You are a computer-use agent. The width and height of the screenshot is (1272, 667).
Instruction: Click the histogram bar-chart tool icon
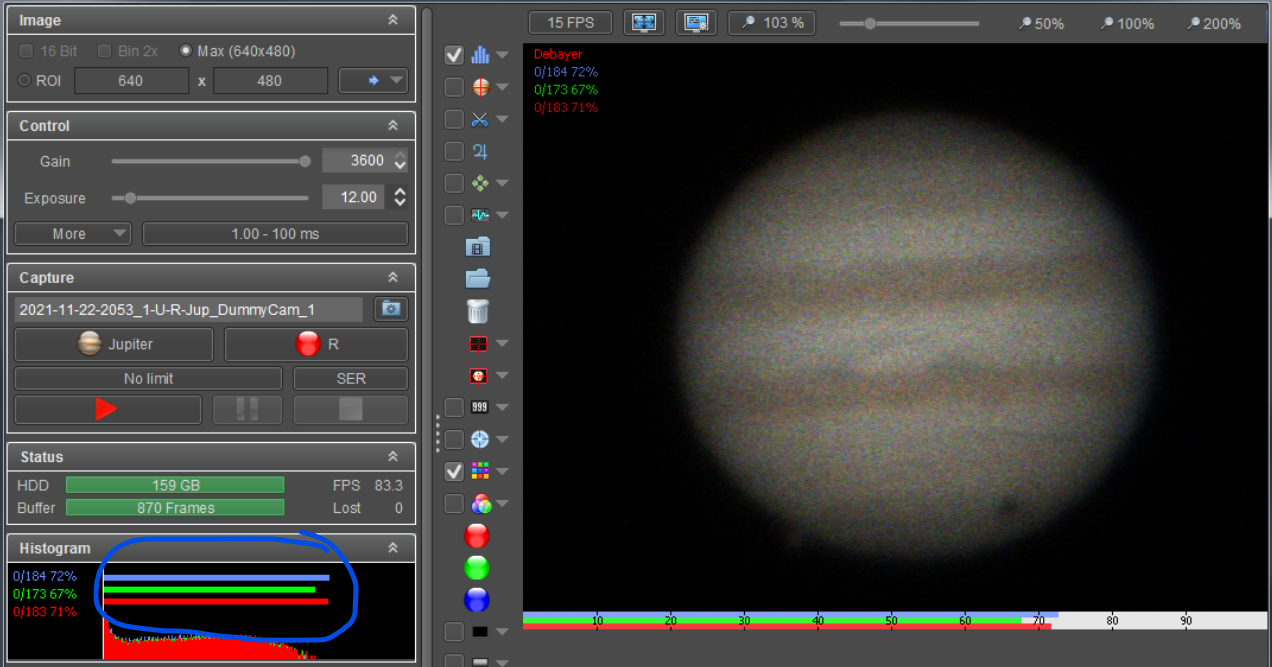point(480,55)
